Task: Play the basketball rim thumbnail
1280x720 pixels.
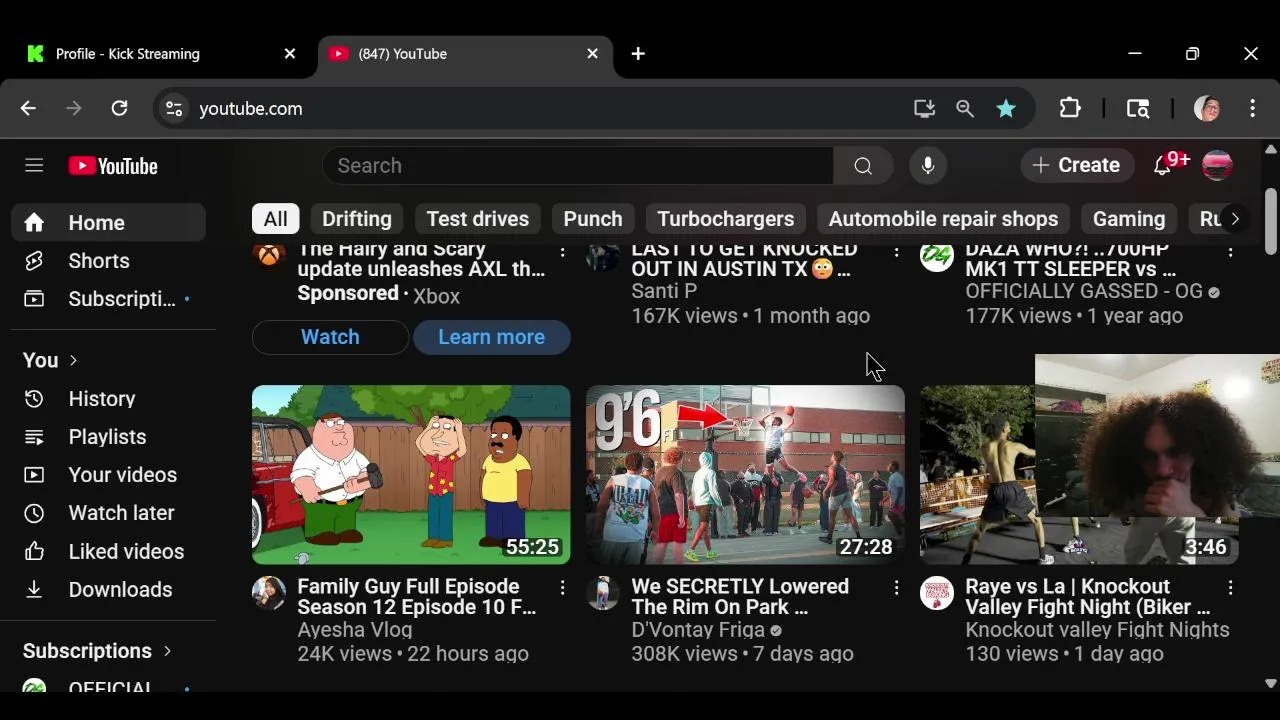Action: click(745, 475)
